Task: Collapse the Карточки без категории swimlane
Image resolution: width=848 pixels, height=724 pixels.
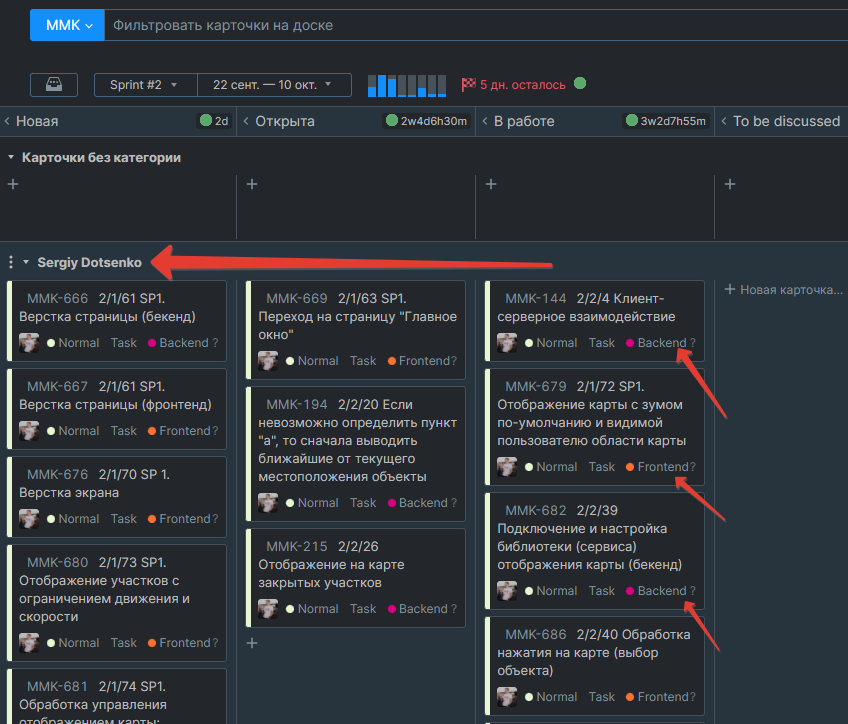Action: pyautogui.click(x=11, y=157)
